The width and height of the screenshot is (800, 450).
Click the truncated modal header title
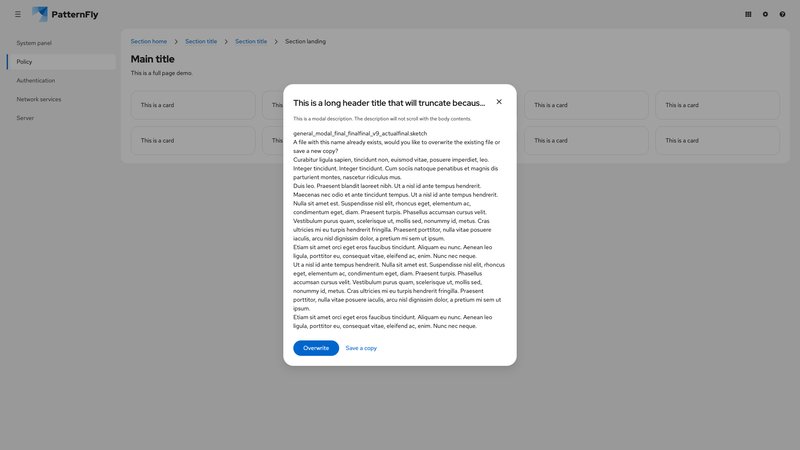(389, 103)
